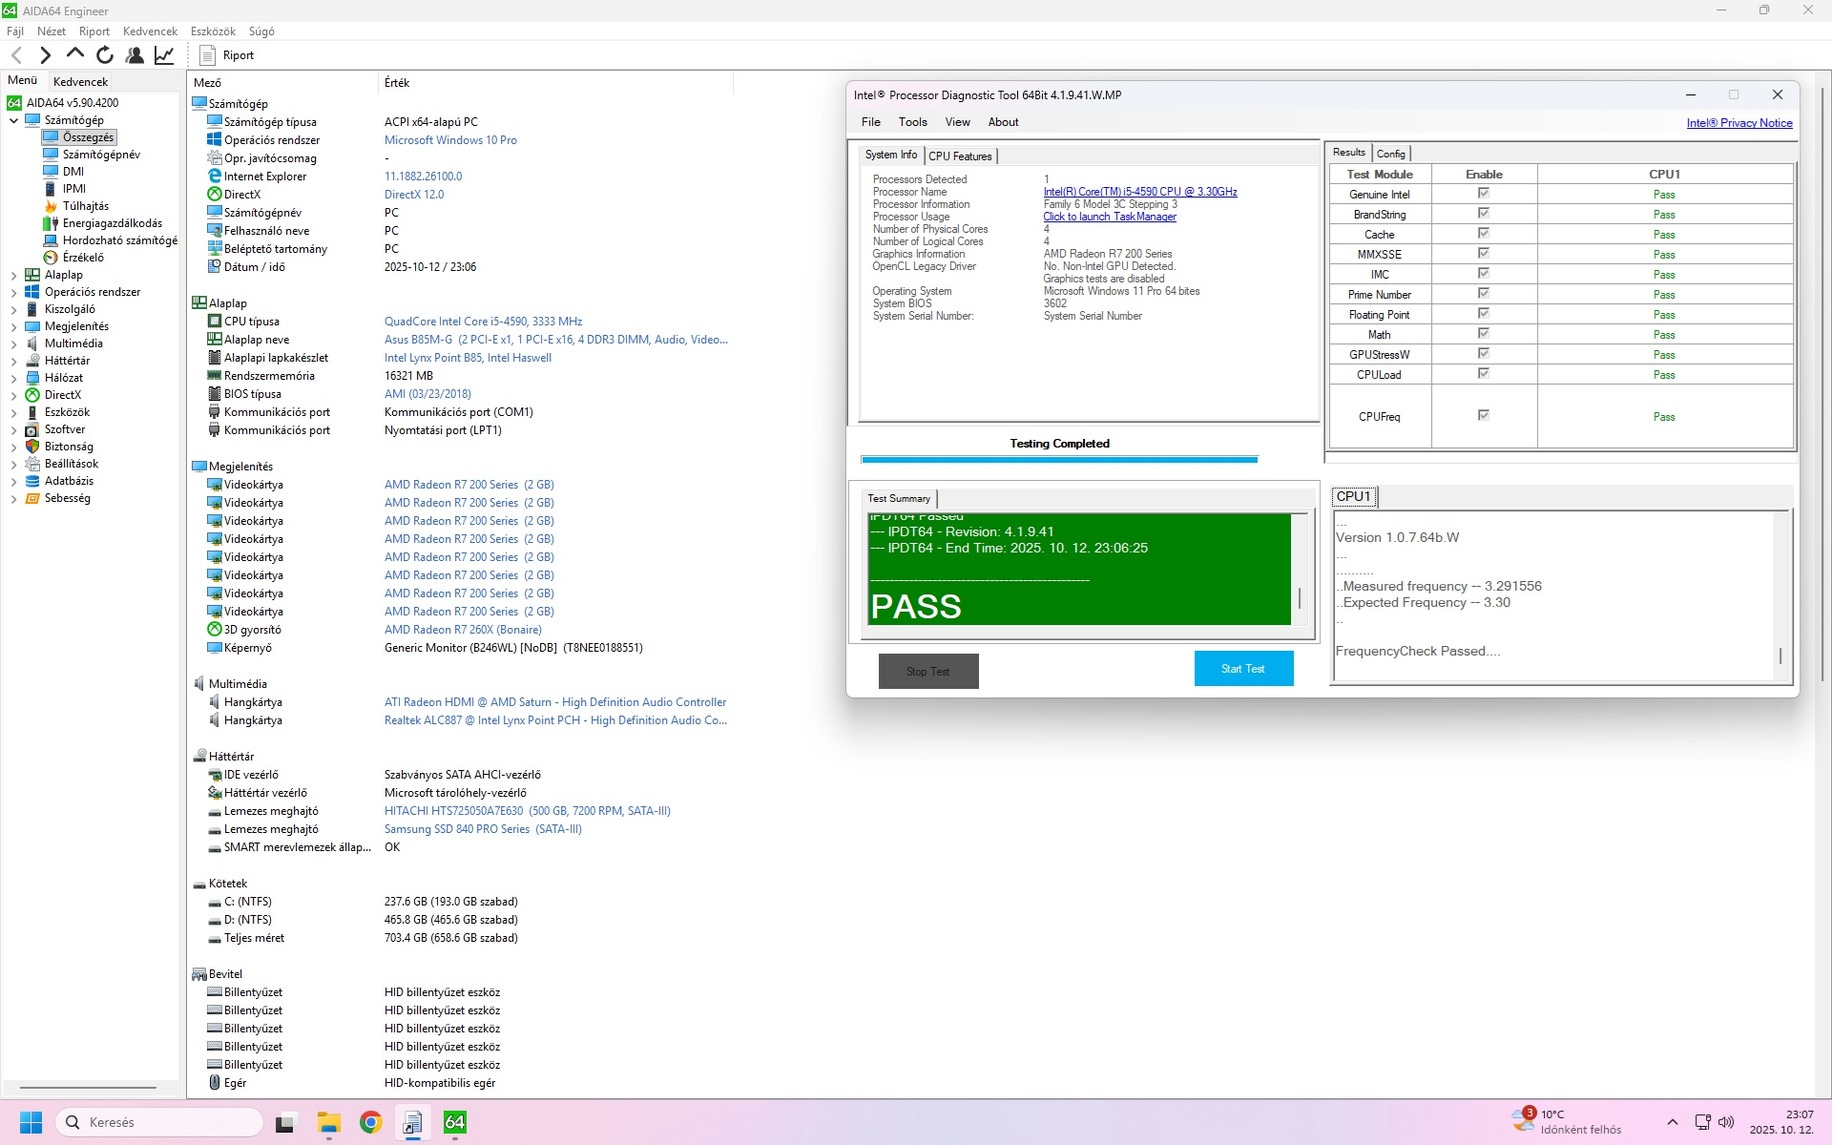1832x1145 pixels.
Task: Toggle the Prime Number test checkbox
Action: click(1483, 293)
